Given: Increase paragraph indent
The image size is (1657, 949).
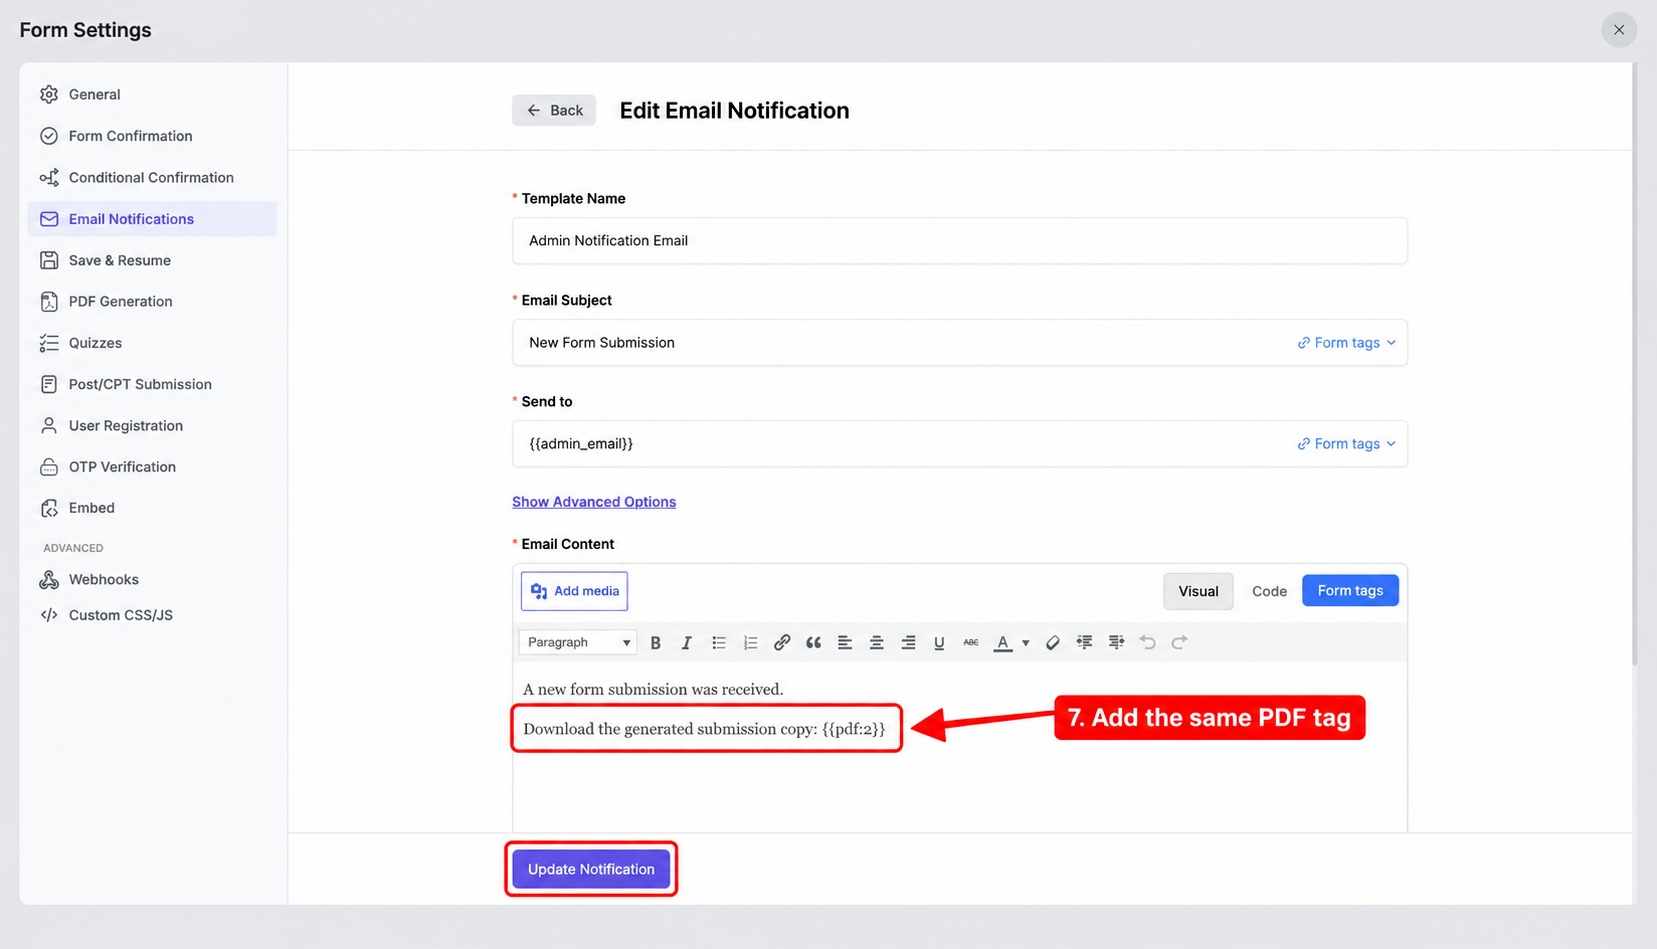Looking at the screenshot, I should (1116, 643).
